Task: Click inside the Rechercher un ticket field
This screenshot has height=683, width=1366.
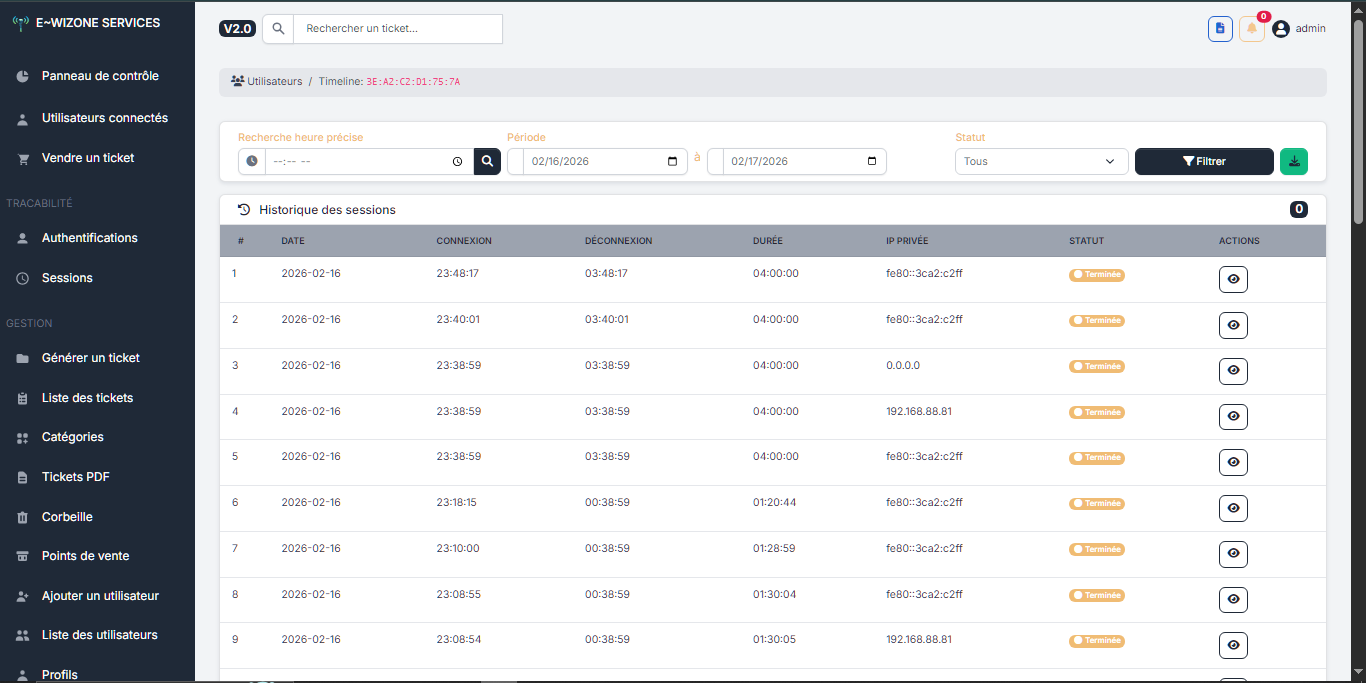Action: (397, 29)
